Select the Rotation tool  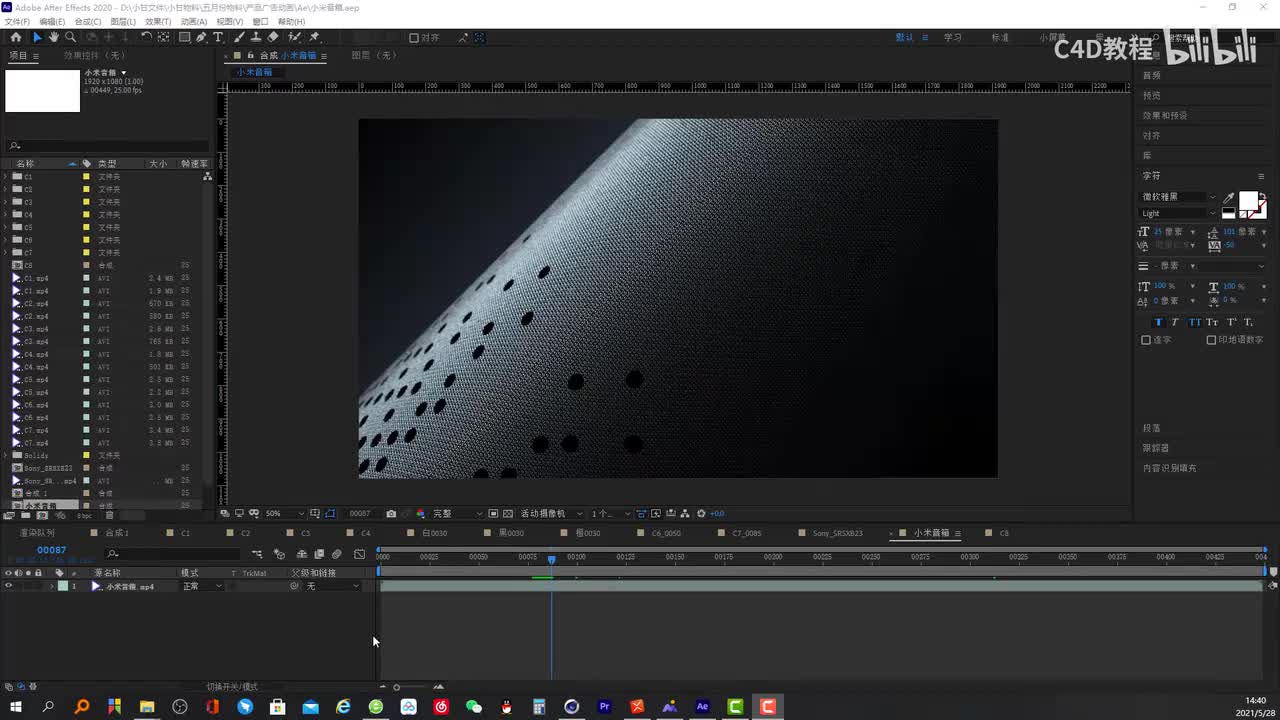[146, 37]
